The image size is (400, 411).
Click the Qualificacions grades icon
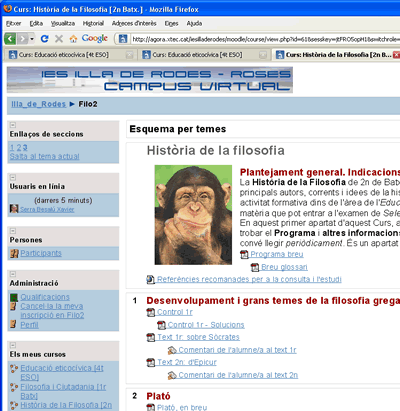[14, 297]
